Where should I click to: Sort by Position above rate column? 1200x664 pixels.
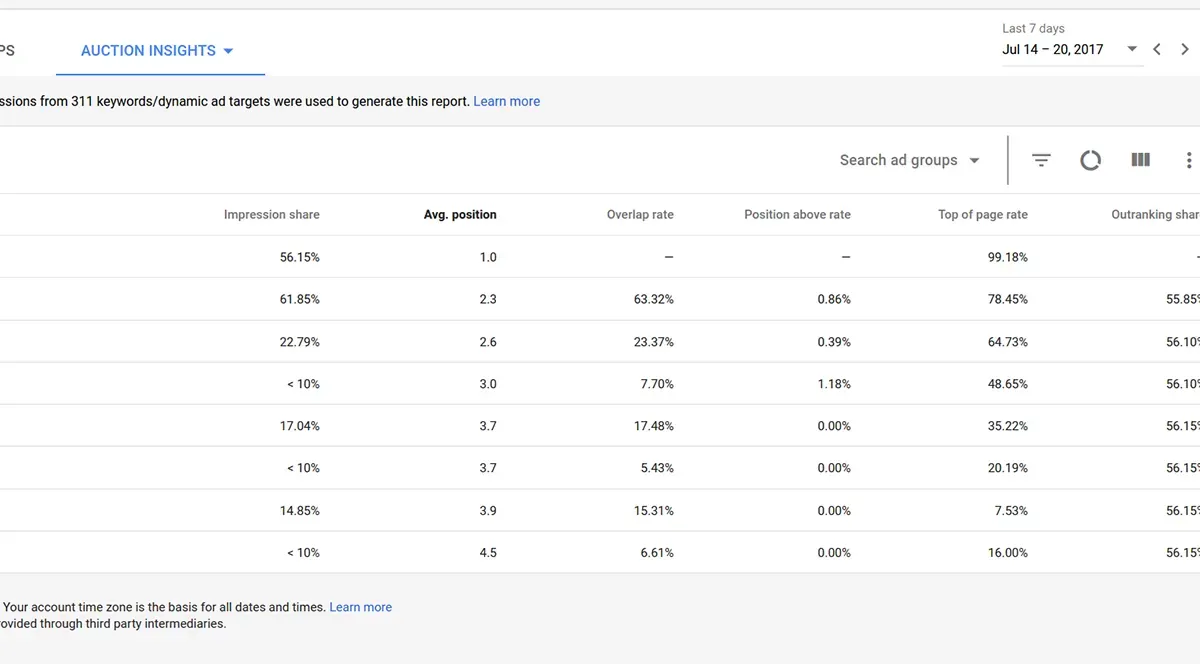coord(797,214)
